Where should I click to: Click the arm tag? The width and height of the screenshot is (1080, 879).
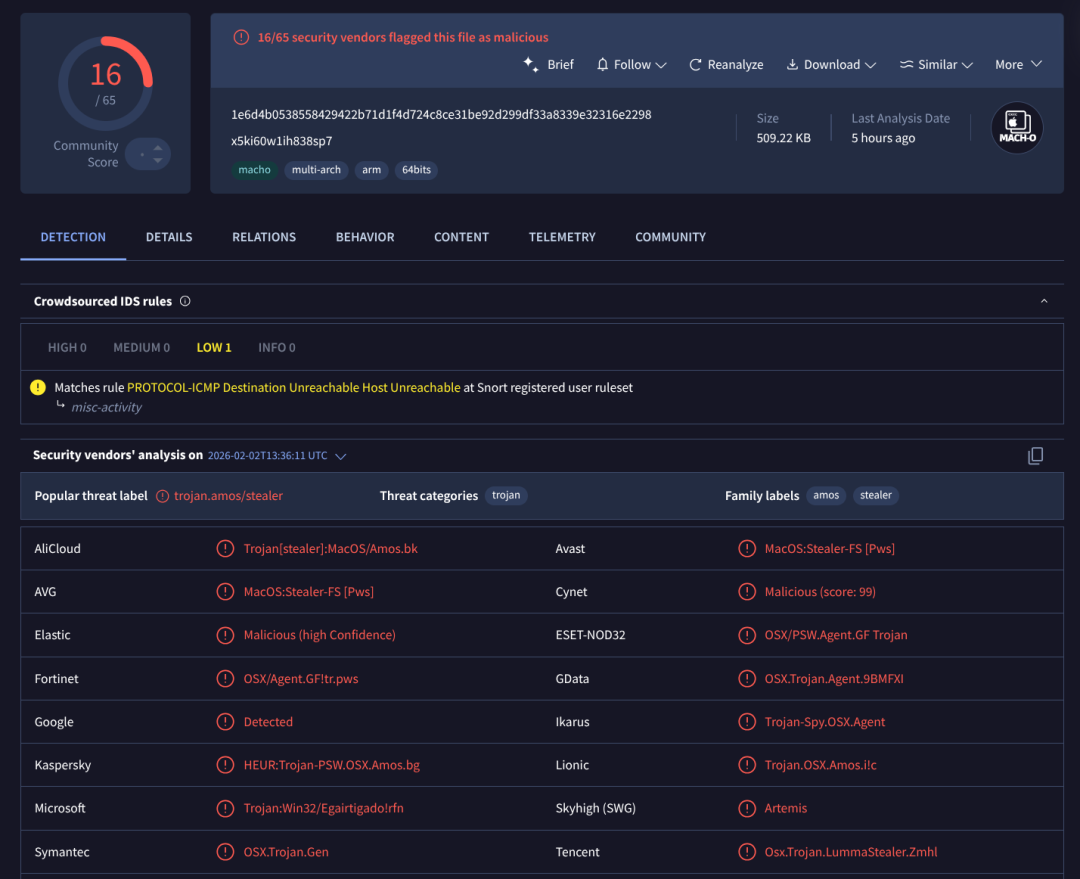(x=371, y=169)
